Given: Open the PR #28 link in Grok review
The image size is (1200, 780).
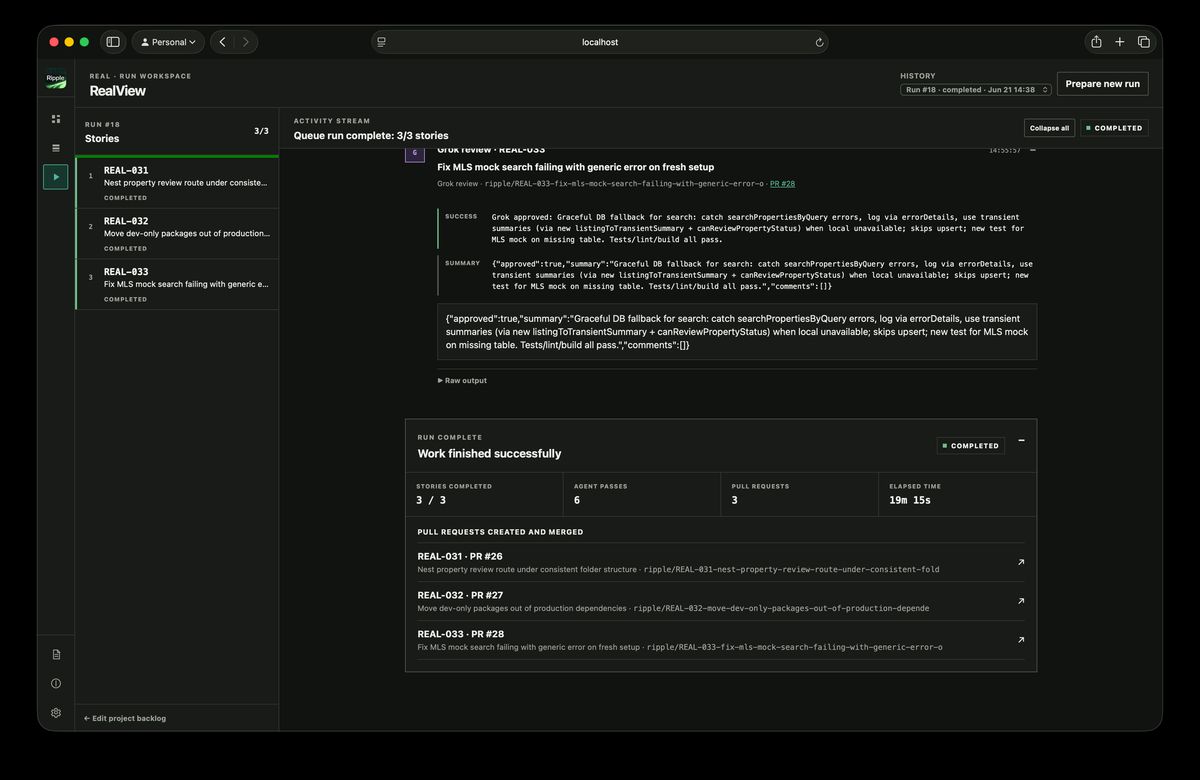Looking at the screenshot, I should (782, 184).
